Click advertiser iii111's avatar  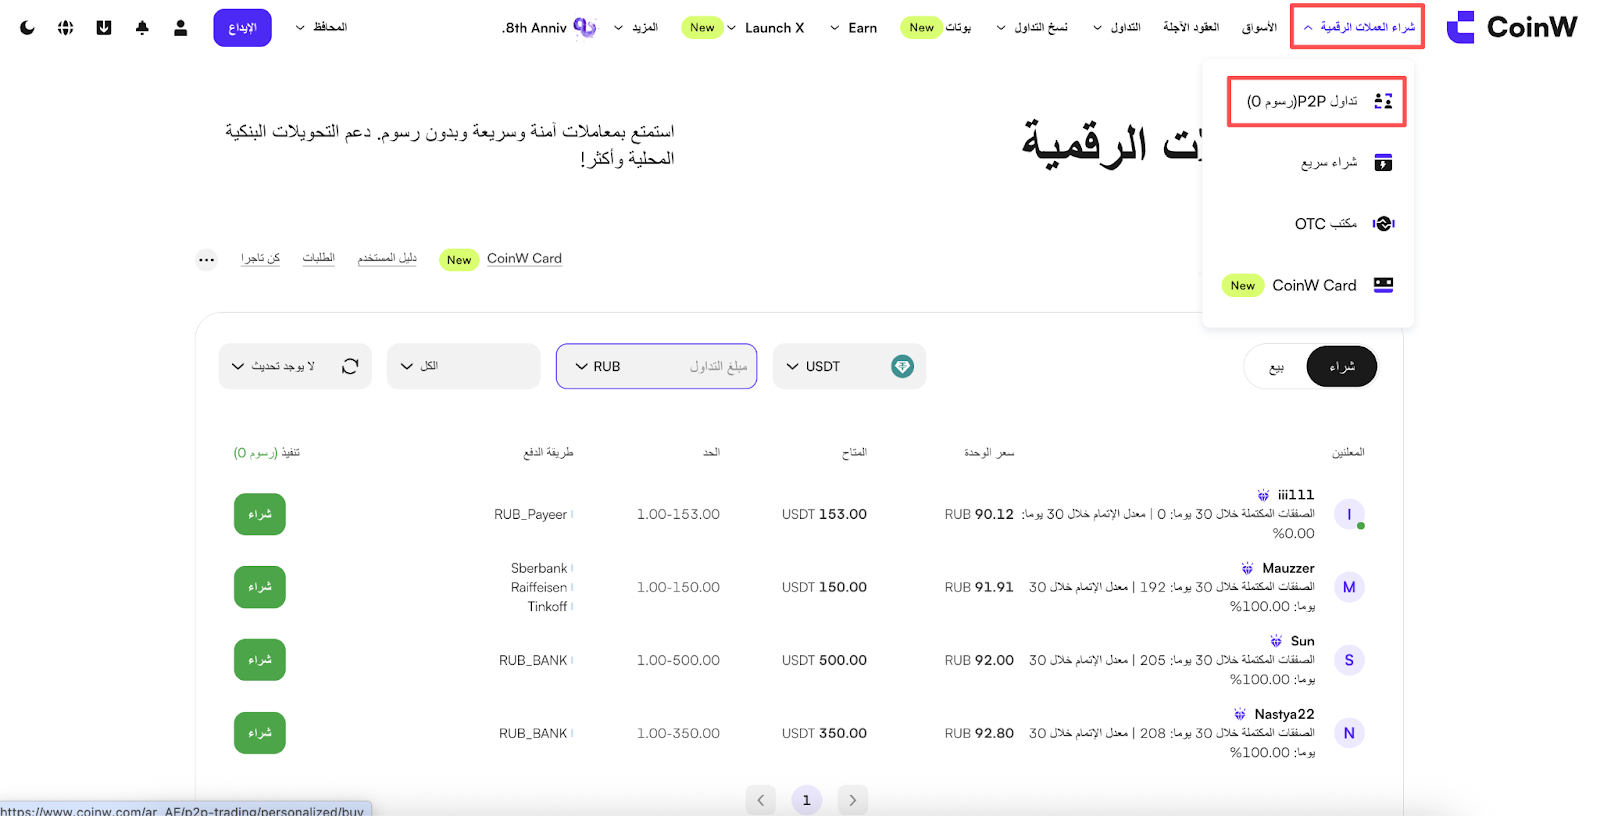point(1349,515)
